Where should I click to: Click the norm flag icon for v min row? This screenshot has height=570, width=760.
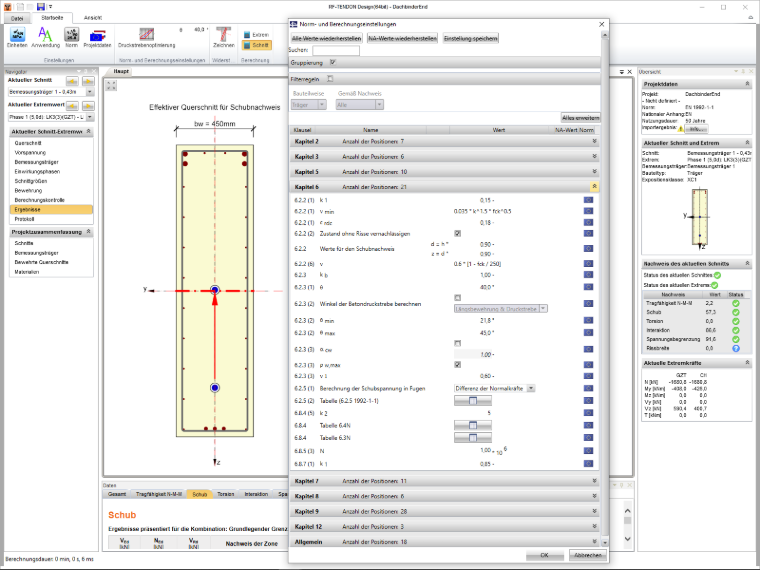pos(588,211)
